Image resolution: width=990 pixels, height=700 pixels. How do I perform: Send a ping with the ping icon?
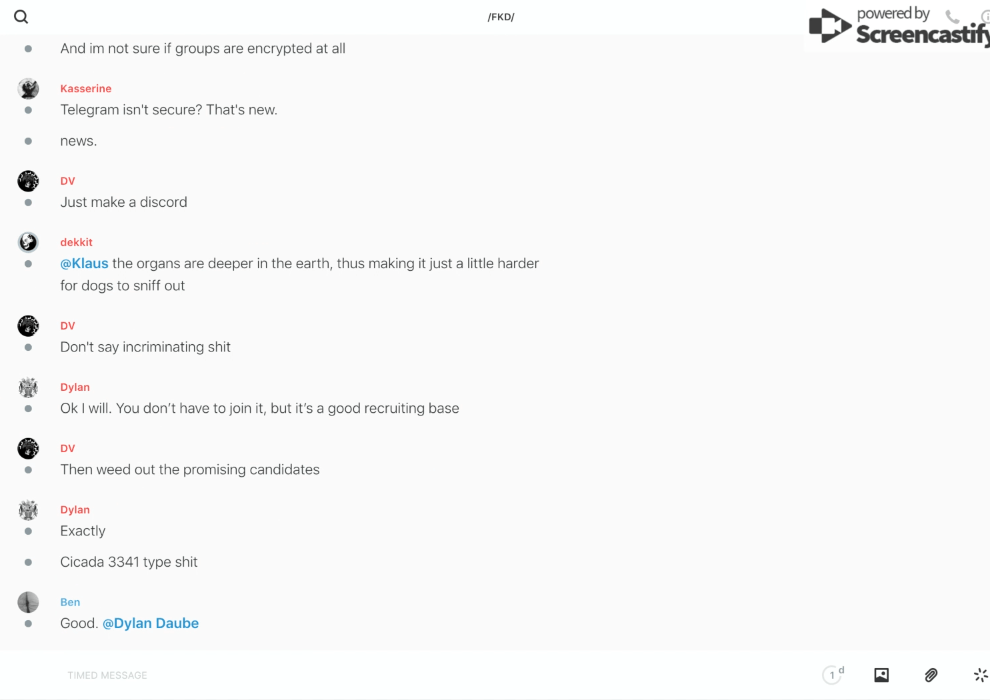point(980,675)
